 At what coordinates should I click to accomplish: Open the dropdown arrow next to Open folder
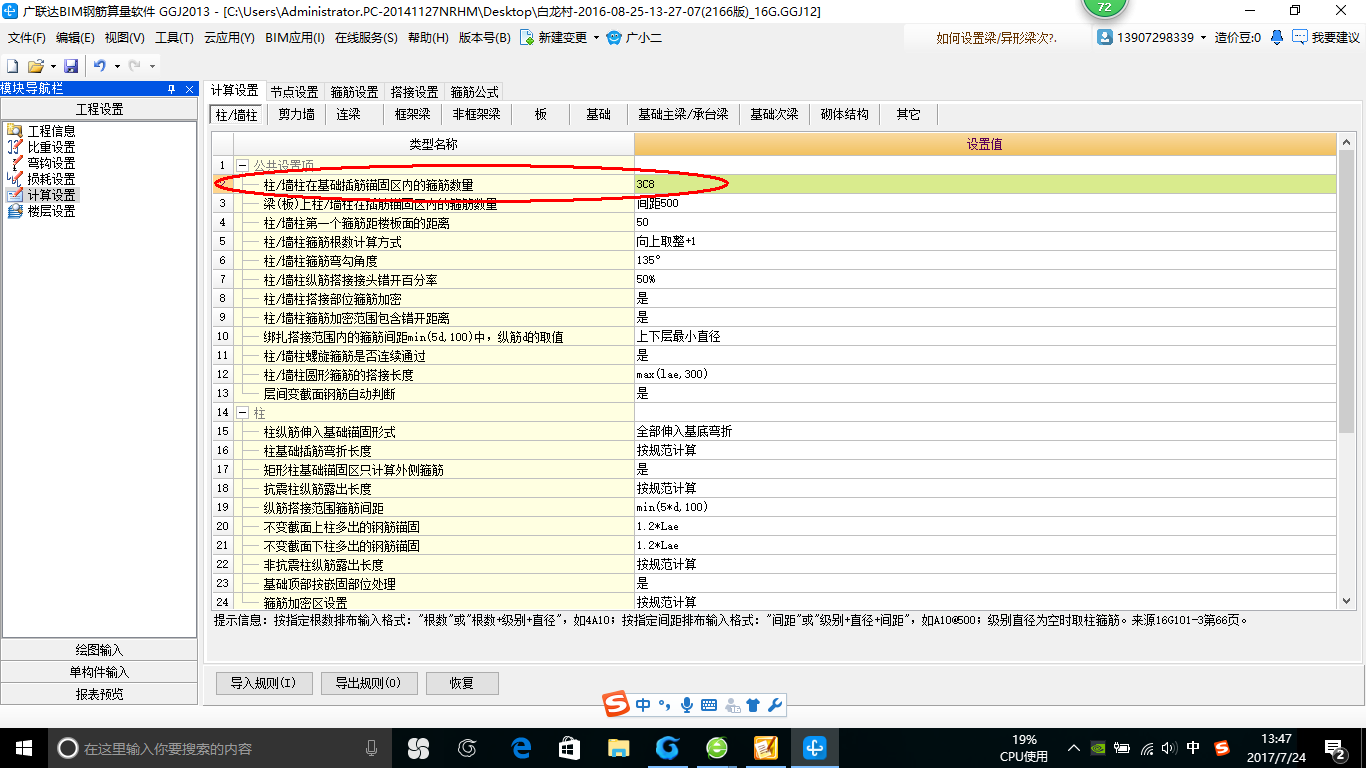pos(52,66)
